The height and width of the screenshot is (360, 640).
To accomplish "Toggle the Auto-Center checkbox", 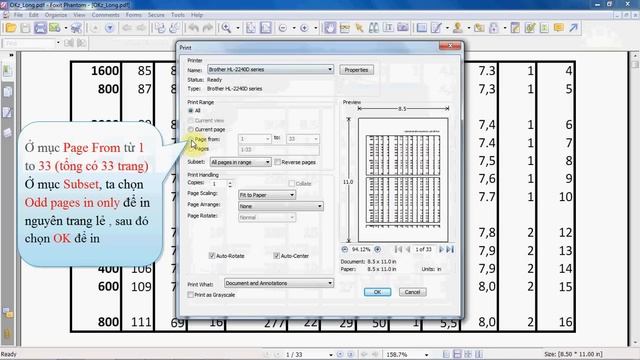I will 276,256.
